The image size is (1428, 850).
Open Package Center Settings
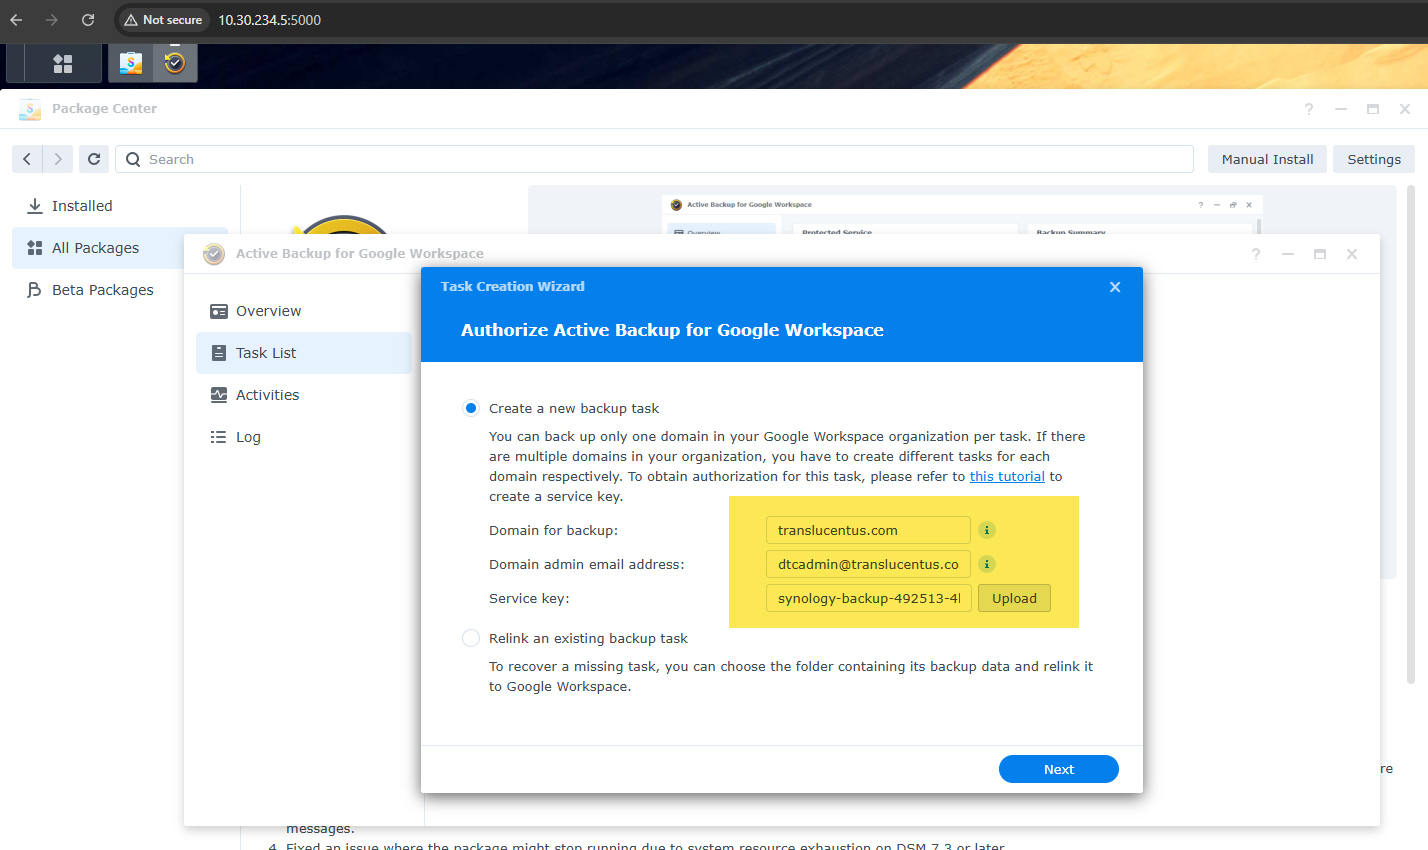tap(1374, 159)
